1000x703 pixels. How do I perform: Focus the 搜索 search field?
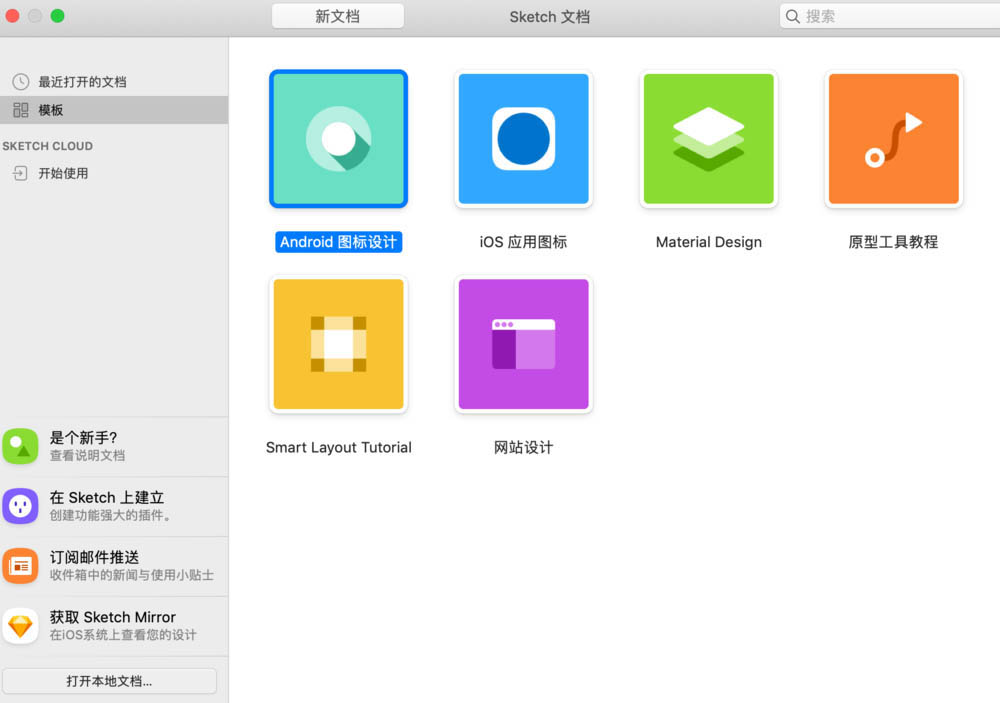pos(890,16)
